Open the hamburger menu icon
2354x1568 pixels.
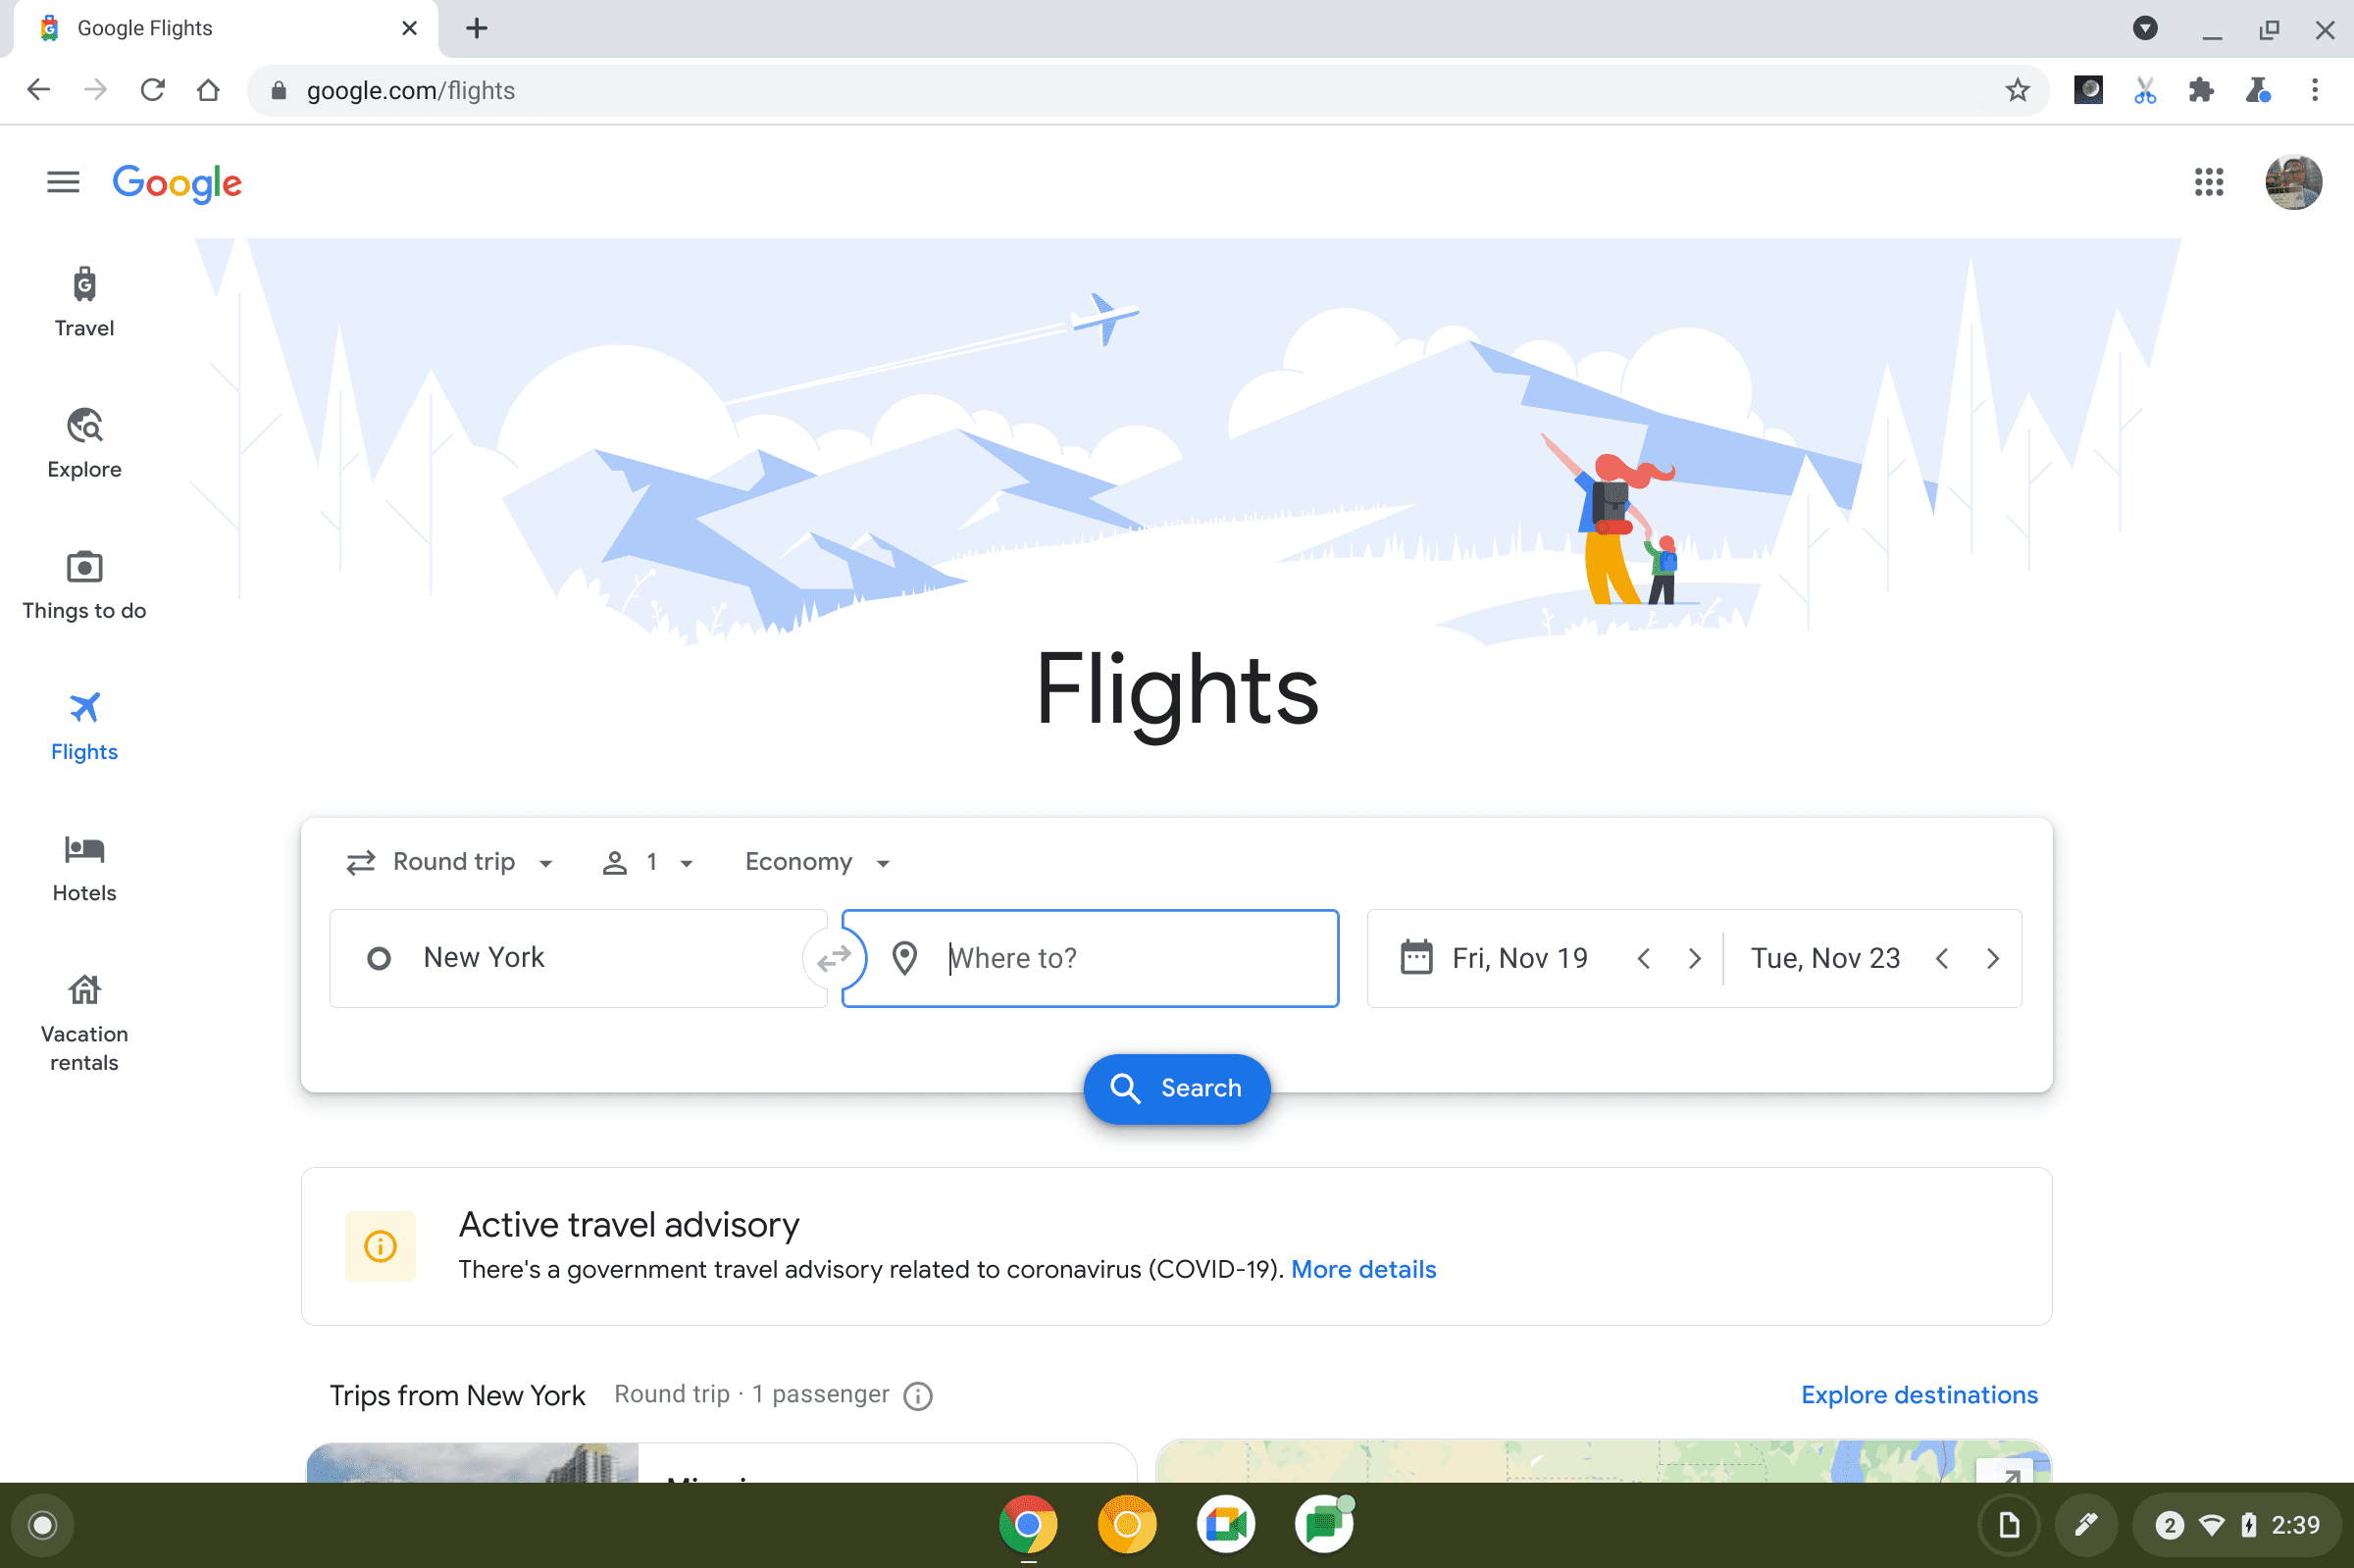(61, 180)
